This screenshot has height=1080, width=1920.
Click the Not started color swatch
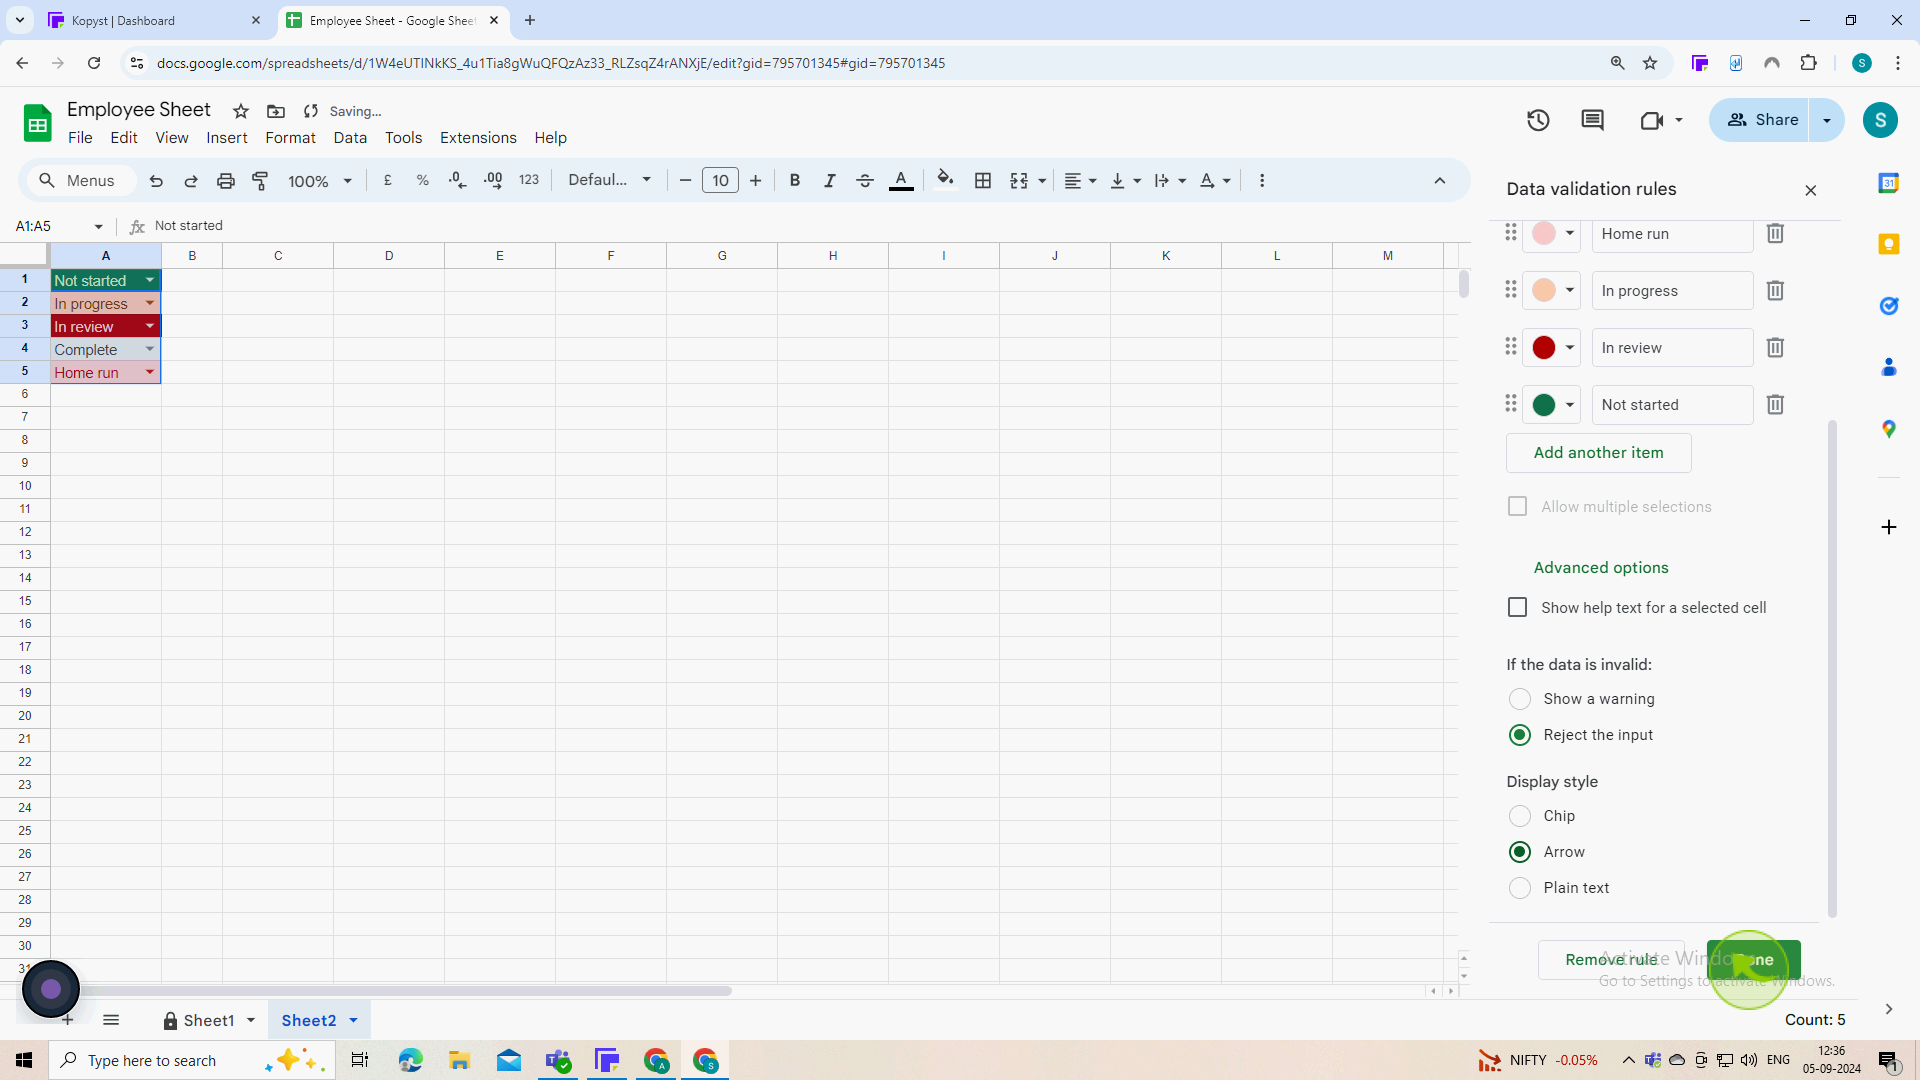coord(1544,405)
